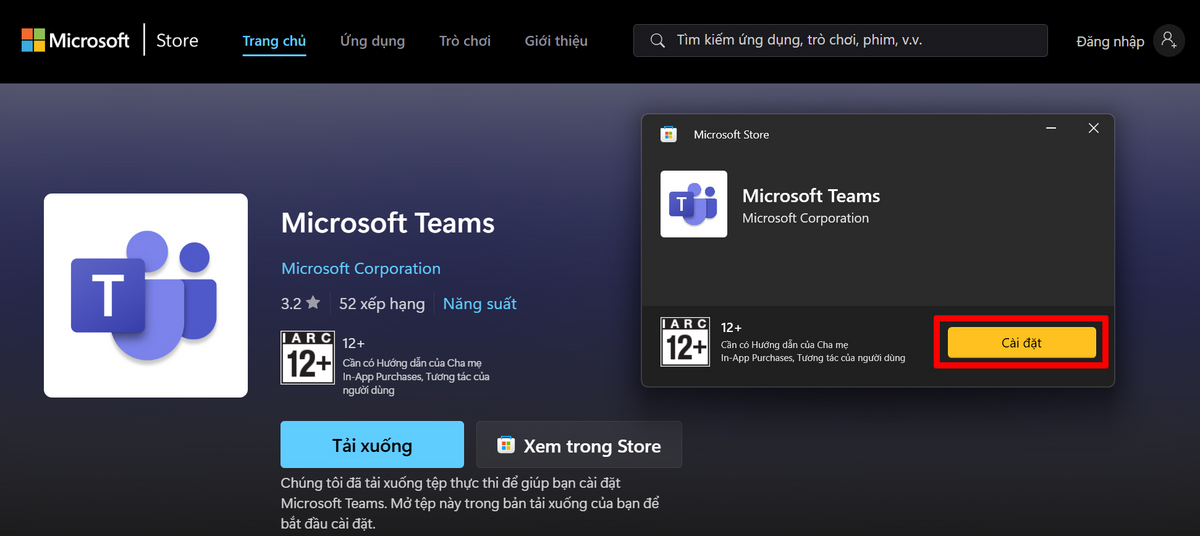Click the user account avatar icon
Viewport: 1200px width, 536px height.
[1168, 41]
